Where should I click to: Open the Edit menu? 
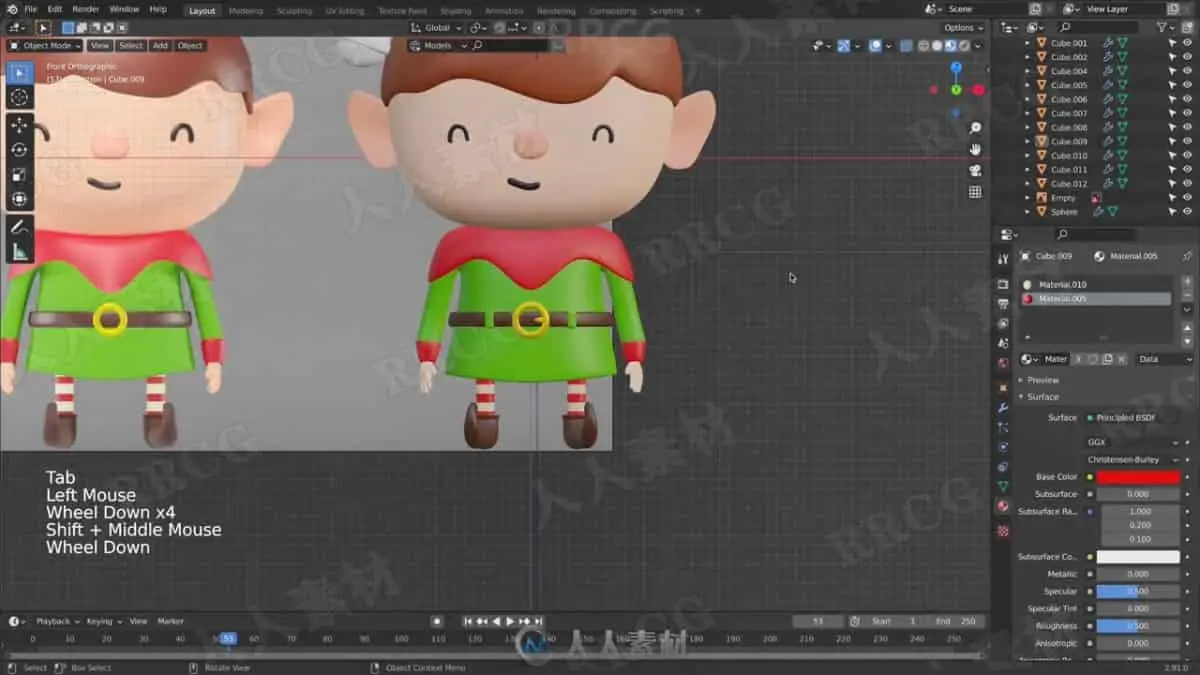[x=55, y=9]
